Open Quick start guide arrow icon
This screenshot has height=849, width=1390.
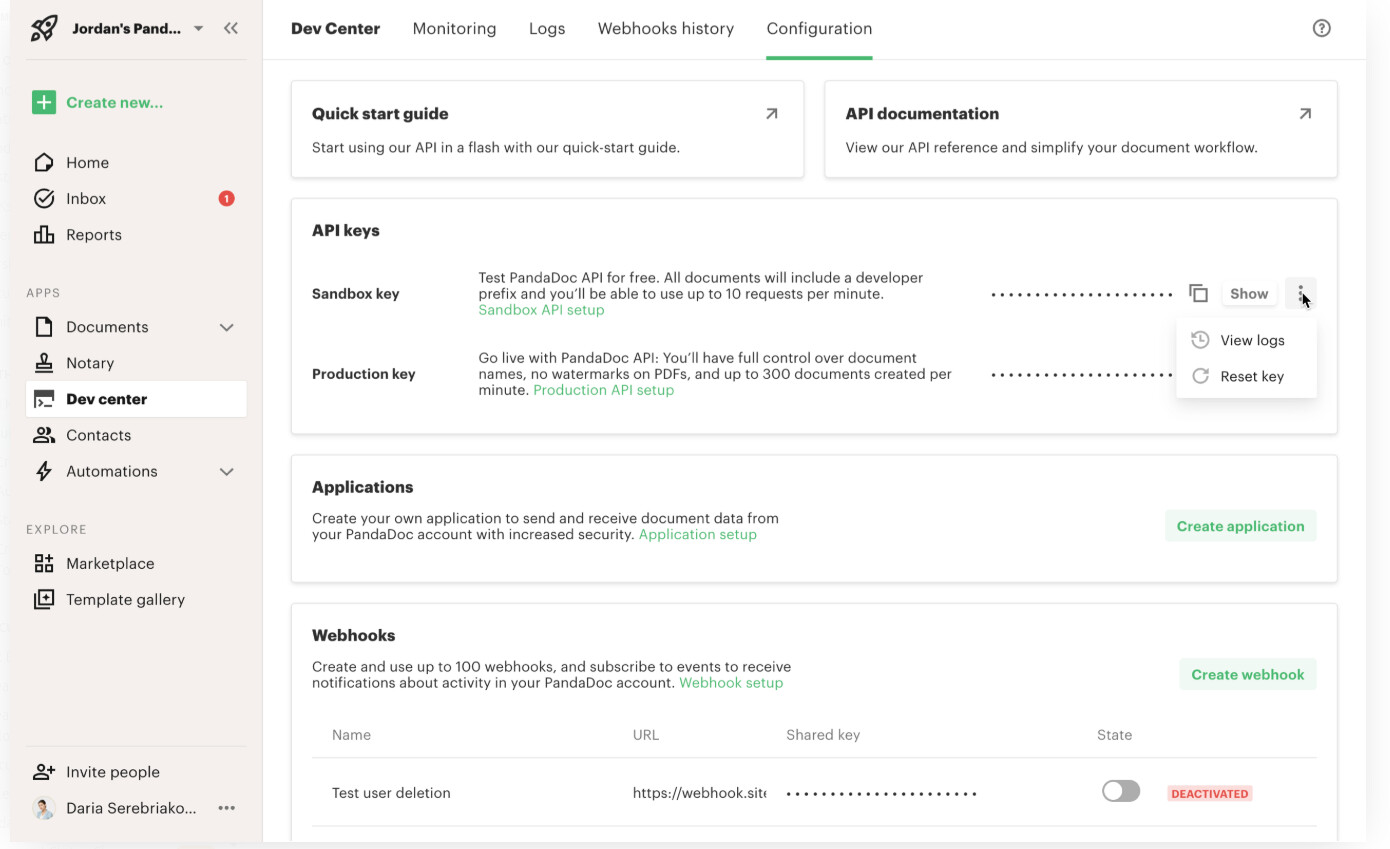(x=771, y=114)
